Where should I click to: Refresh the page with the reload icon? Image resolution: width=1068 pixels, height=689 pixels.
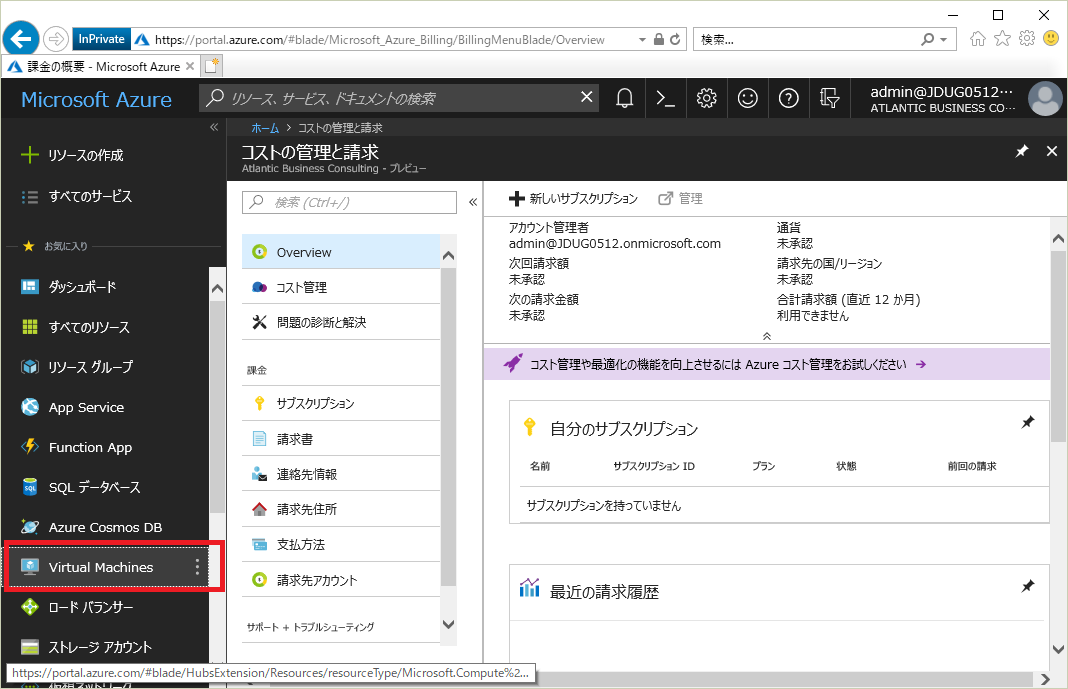click(x=675, y=39)
